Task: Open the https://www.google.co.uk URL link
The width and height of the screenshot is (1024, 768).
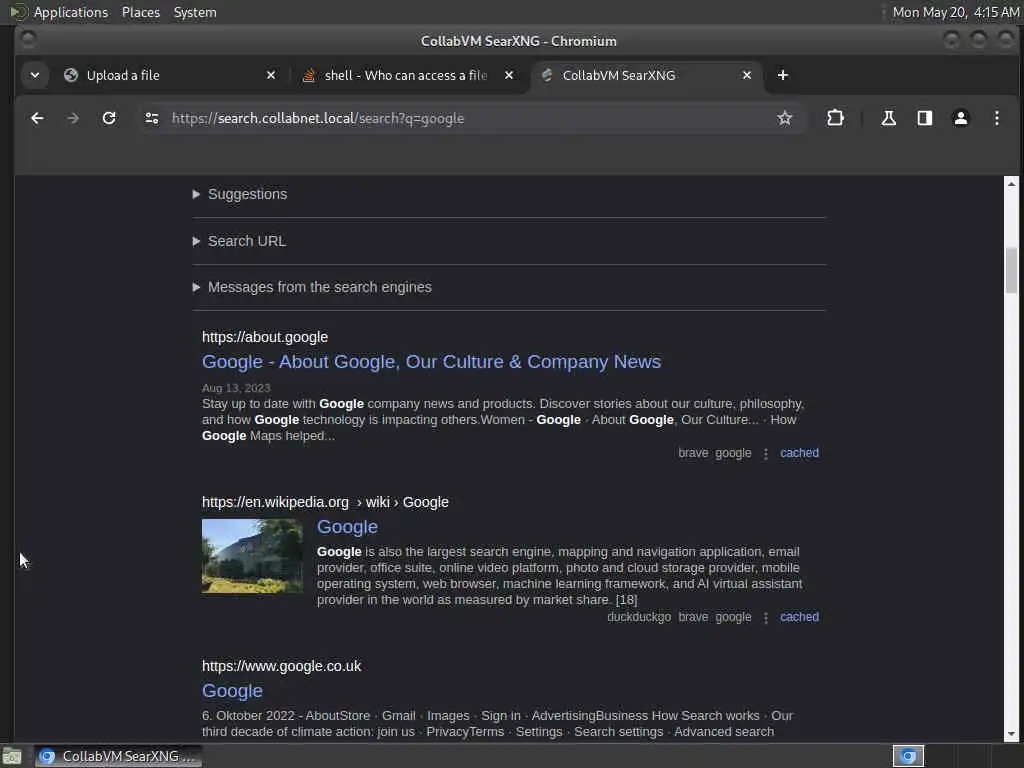Action: click(281, 666)
